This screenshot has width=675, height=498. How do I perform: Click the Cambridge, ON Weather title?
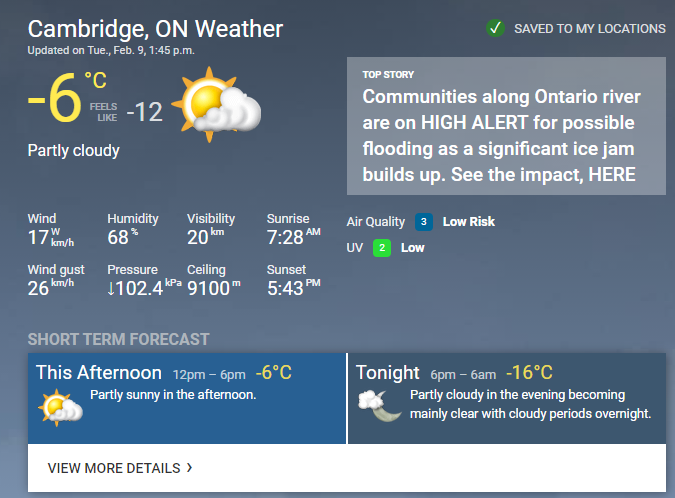(155, 29)
